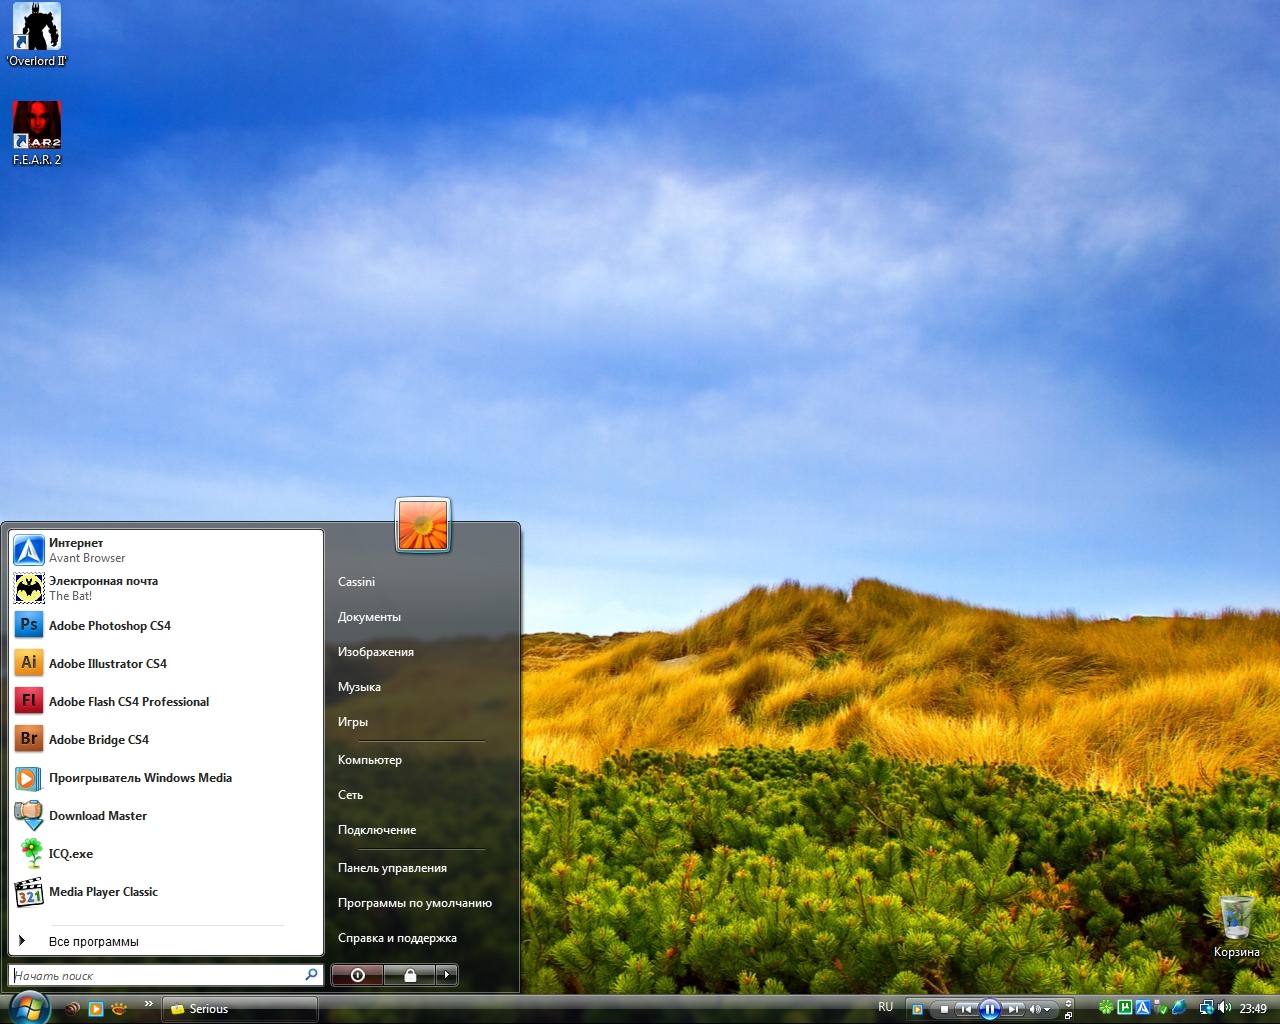Screen dimensions: 1280x1024
Task: Open the Overlord II desktop shortcut
Action: (36, 34)
